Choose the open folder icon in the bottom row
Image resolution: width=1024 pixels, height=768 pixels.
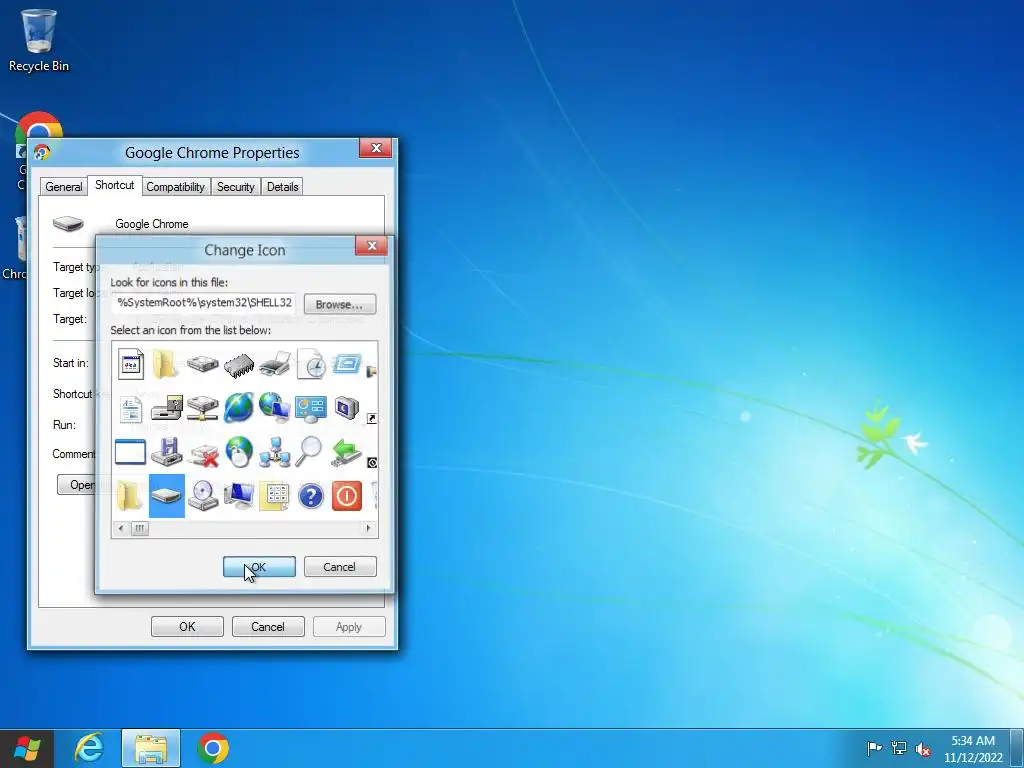pyautogui.click(x=130, y=496)
